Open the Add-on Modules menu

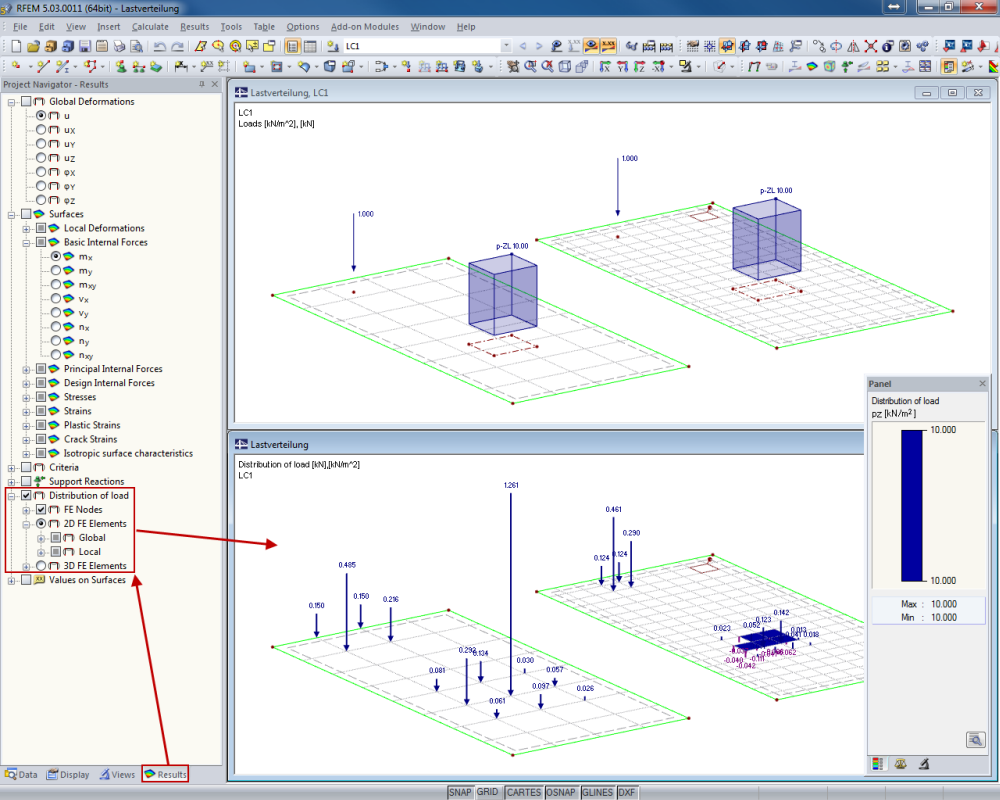(364, 27)
